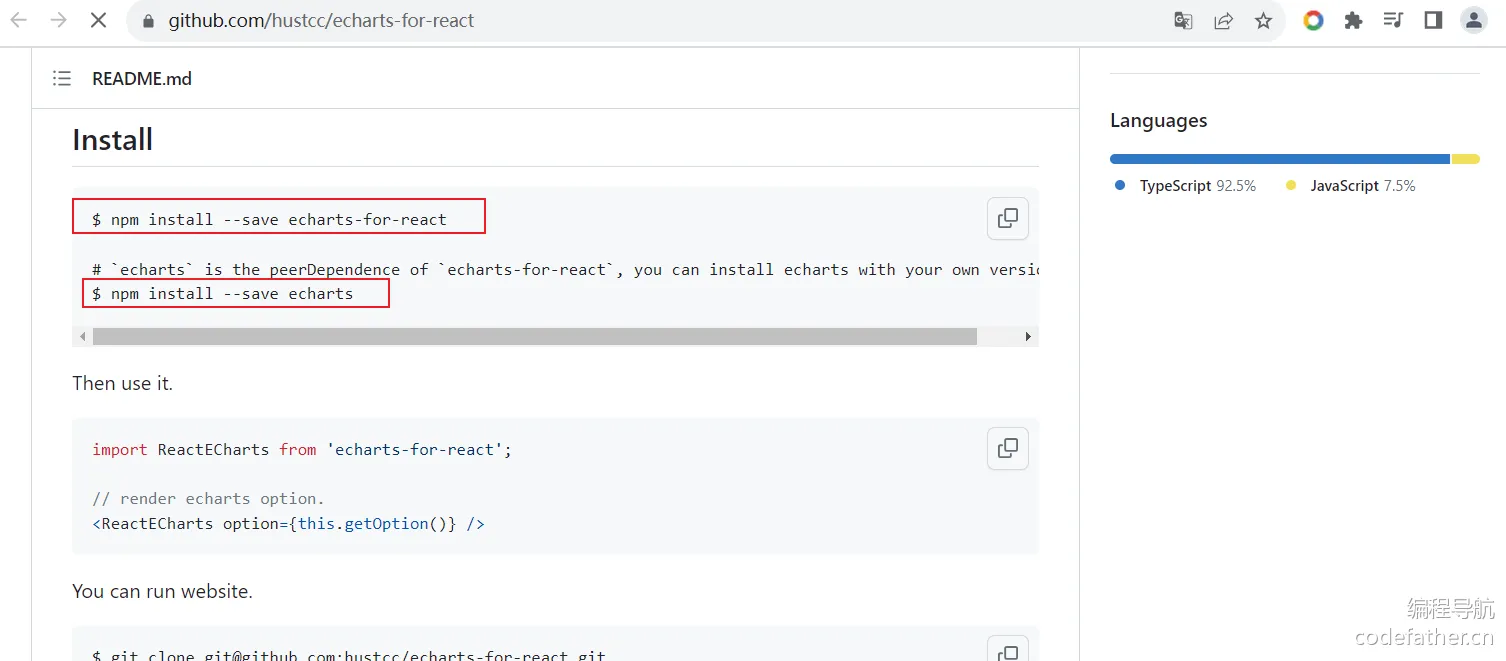The height and width of the screenshot is (661, 1506).
Task: Click '// render echarts option.' comment
Action: (208, 499)
